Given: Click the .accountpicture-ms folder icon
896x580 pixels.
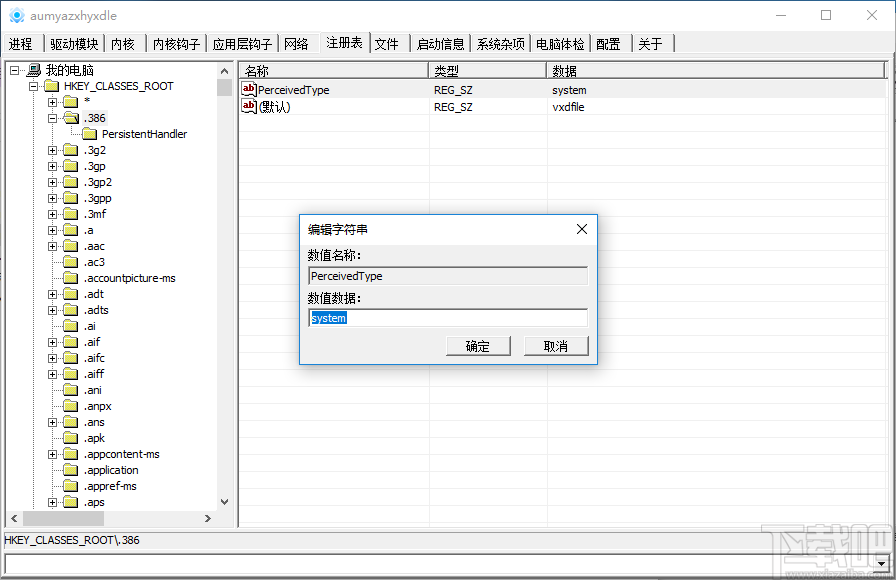Looking at the screenshot, I should [71, 278].
